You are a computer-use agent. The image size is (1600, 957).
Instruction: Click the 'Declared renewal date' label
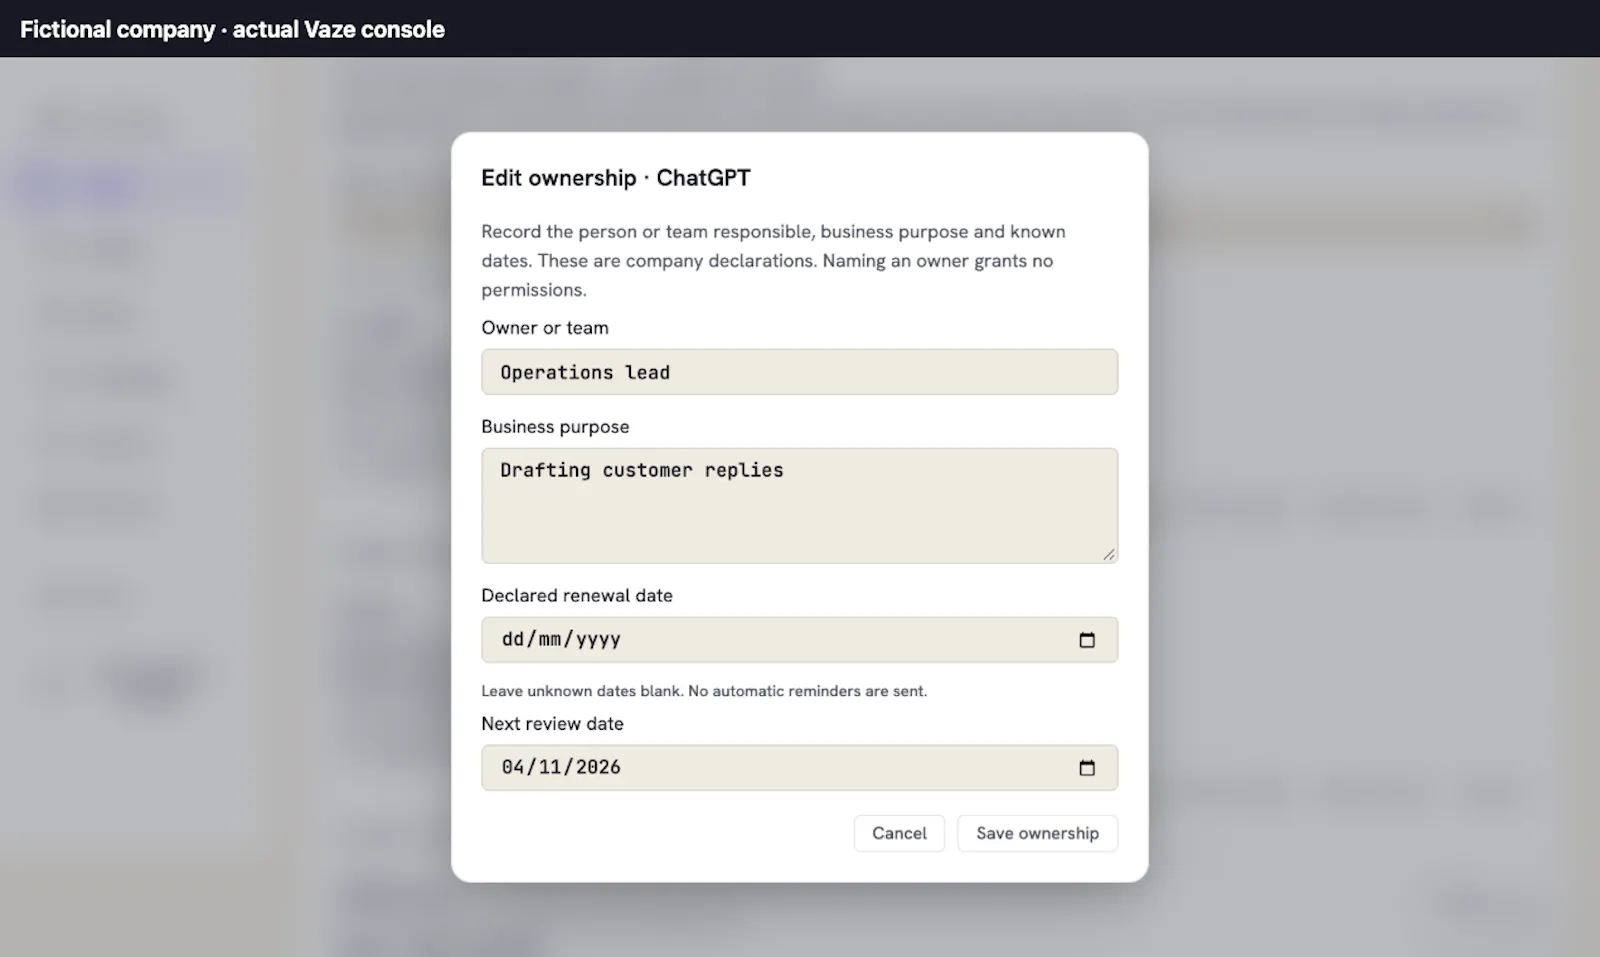[x=577, y=596]
